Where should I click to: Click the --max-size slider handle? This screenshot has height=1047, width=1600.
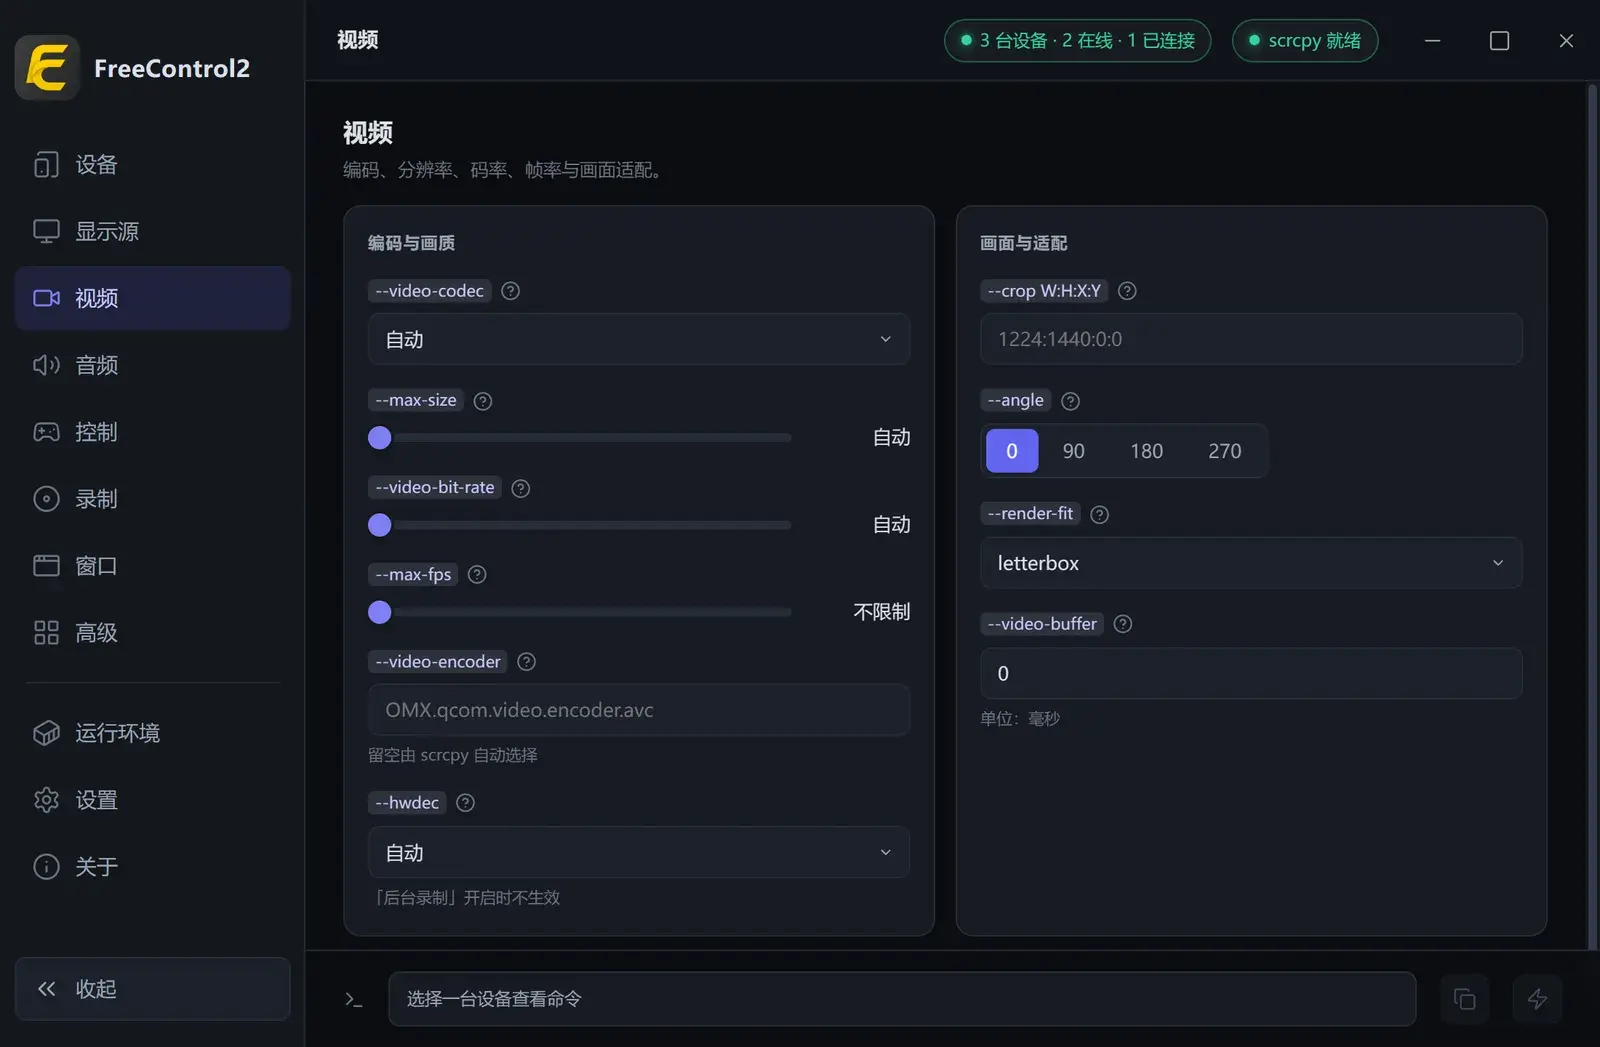[380, 438]
